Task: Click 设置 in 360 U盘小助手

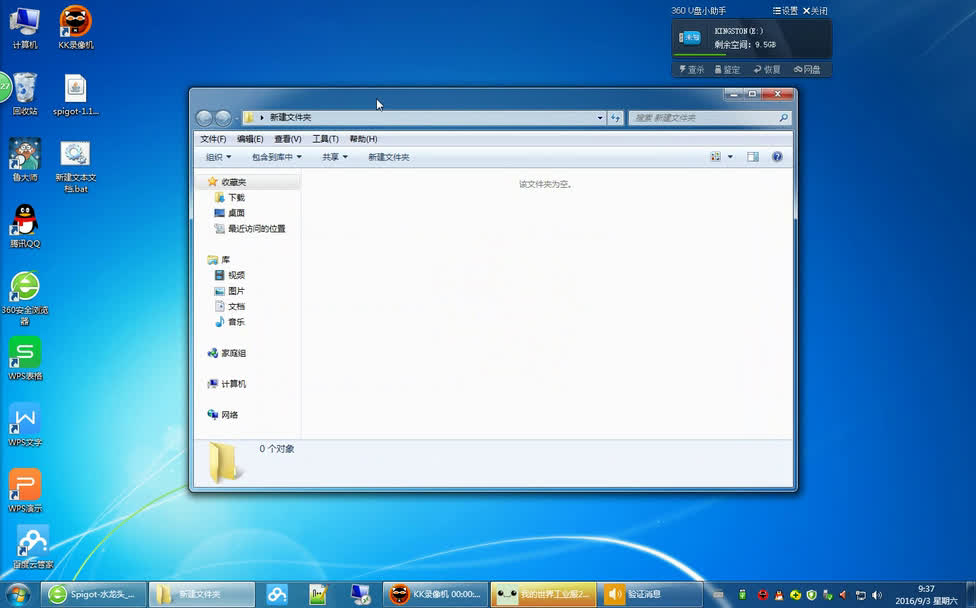Action: coord(785,11)
